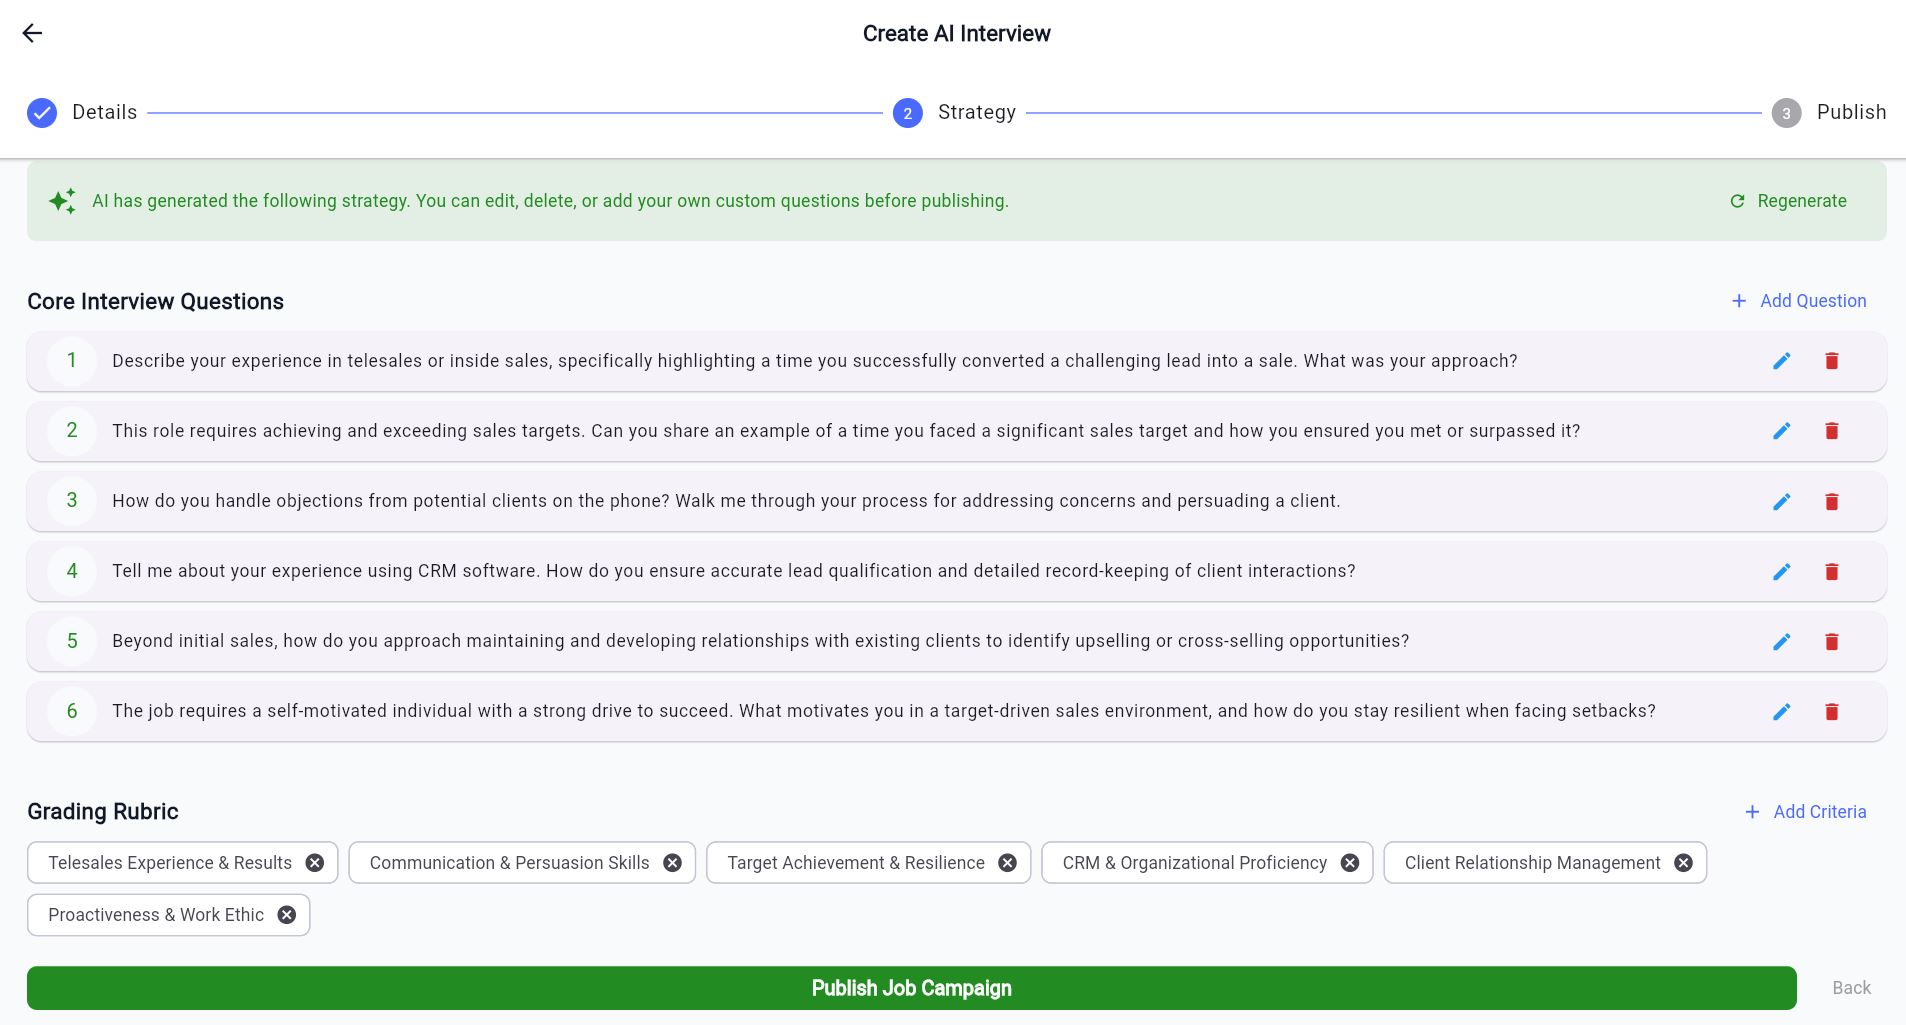Delete question 5 about upselling opportunities
The height and width of the screenshot is (1025, 1906).
tap(1831, 641)
